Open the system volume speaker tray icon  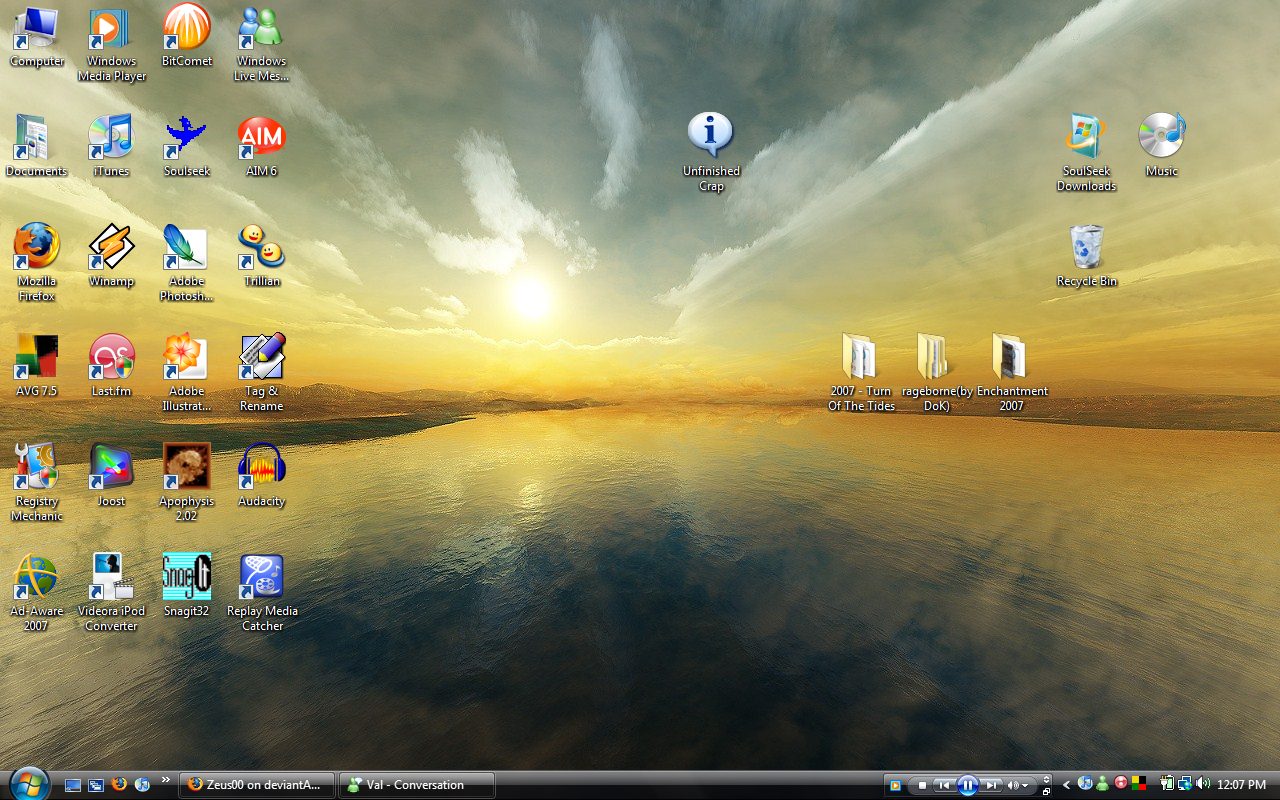pos(1203,783)
